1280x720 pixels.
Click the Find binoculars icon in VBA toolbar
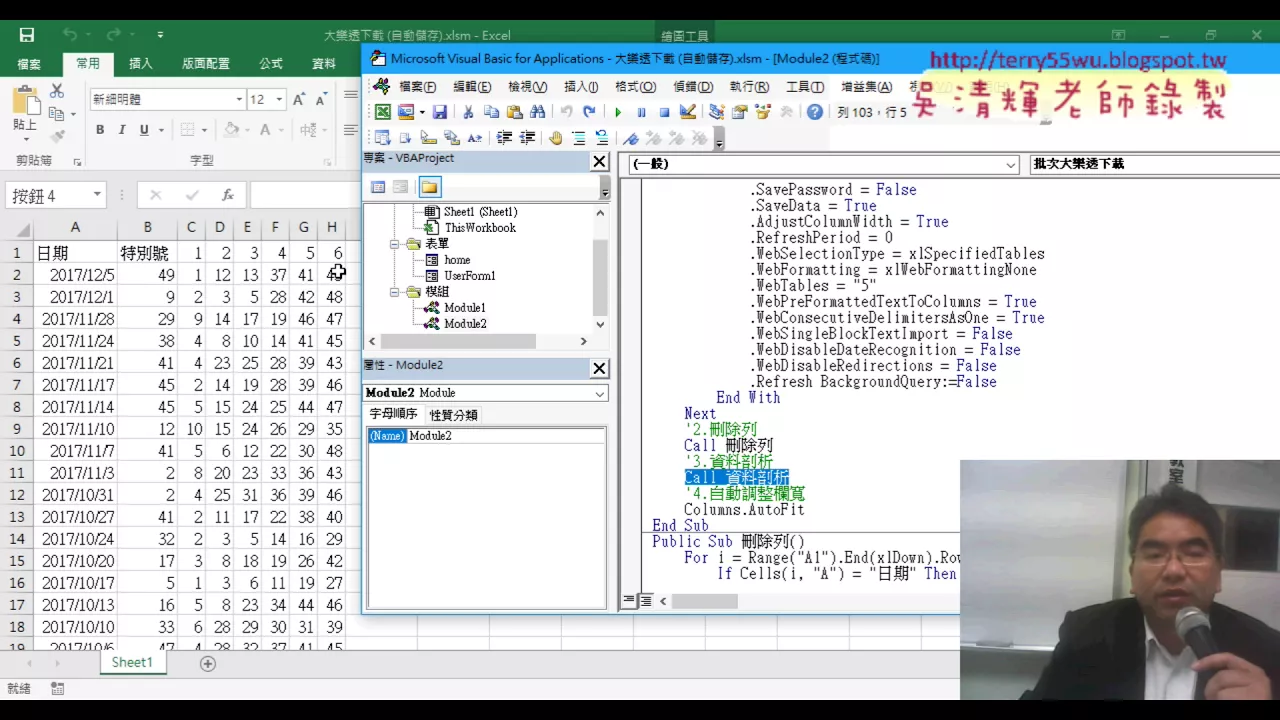[537, 112]
